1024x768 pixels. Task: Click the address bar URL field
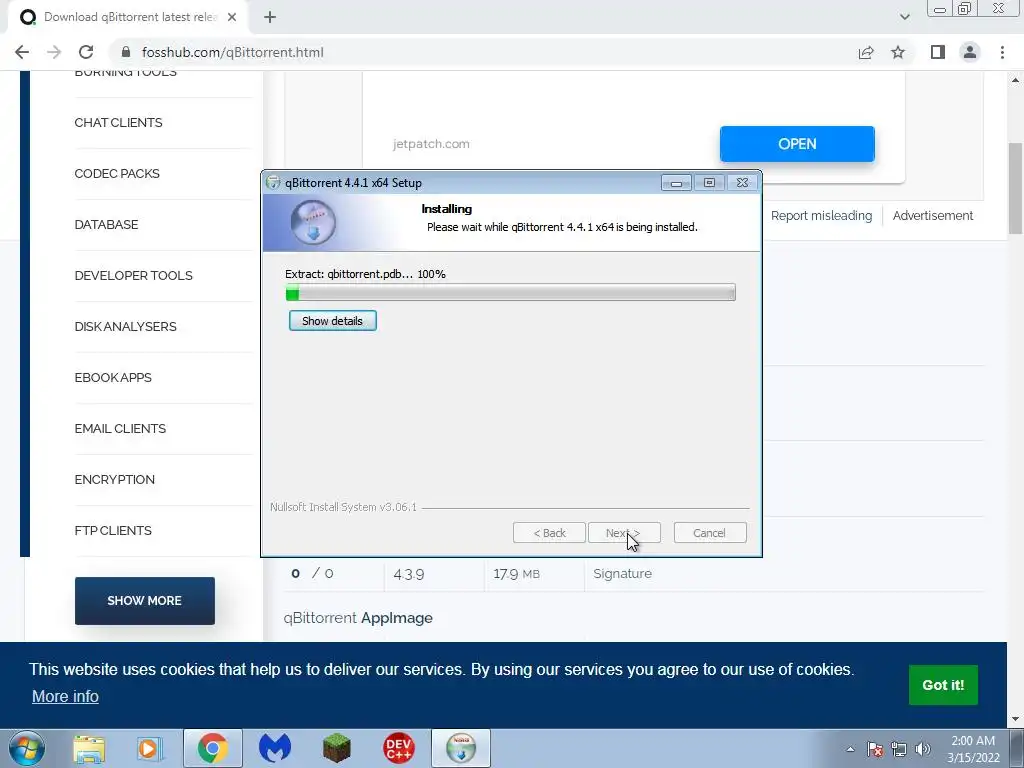pyautogui.click(x=483, y=52)
